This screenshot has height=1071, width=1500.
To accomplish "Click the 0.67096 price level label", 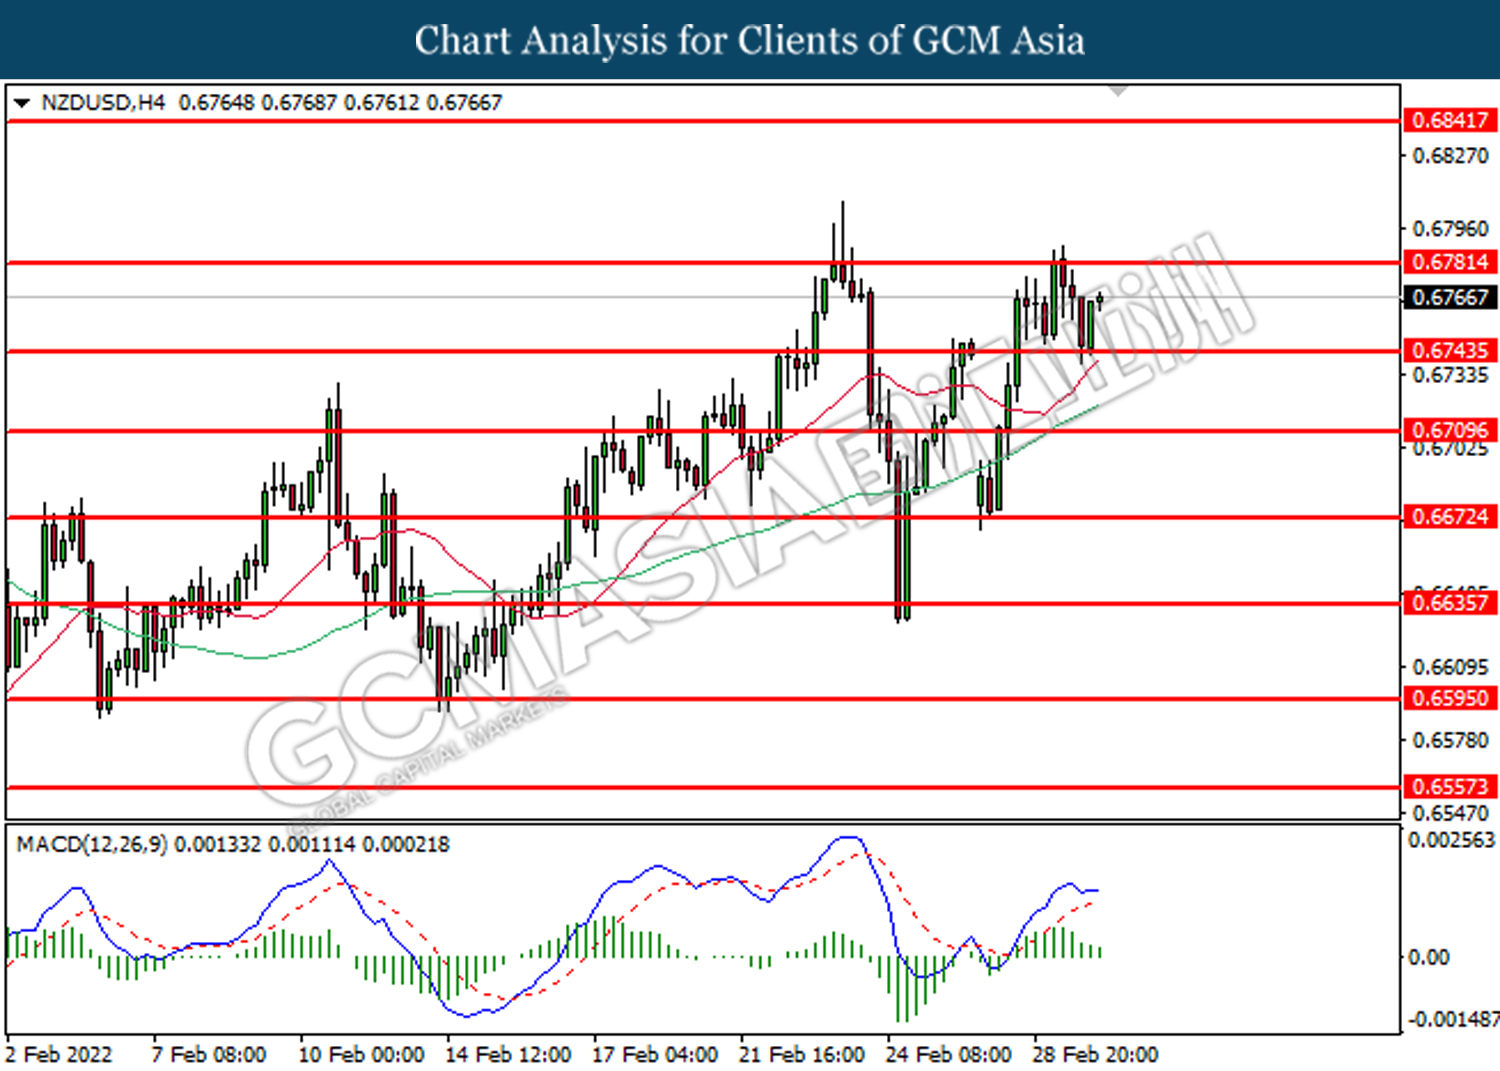I will click(x=1451, y=431).
